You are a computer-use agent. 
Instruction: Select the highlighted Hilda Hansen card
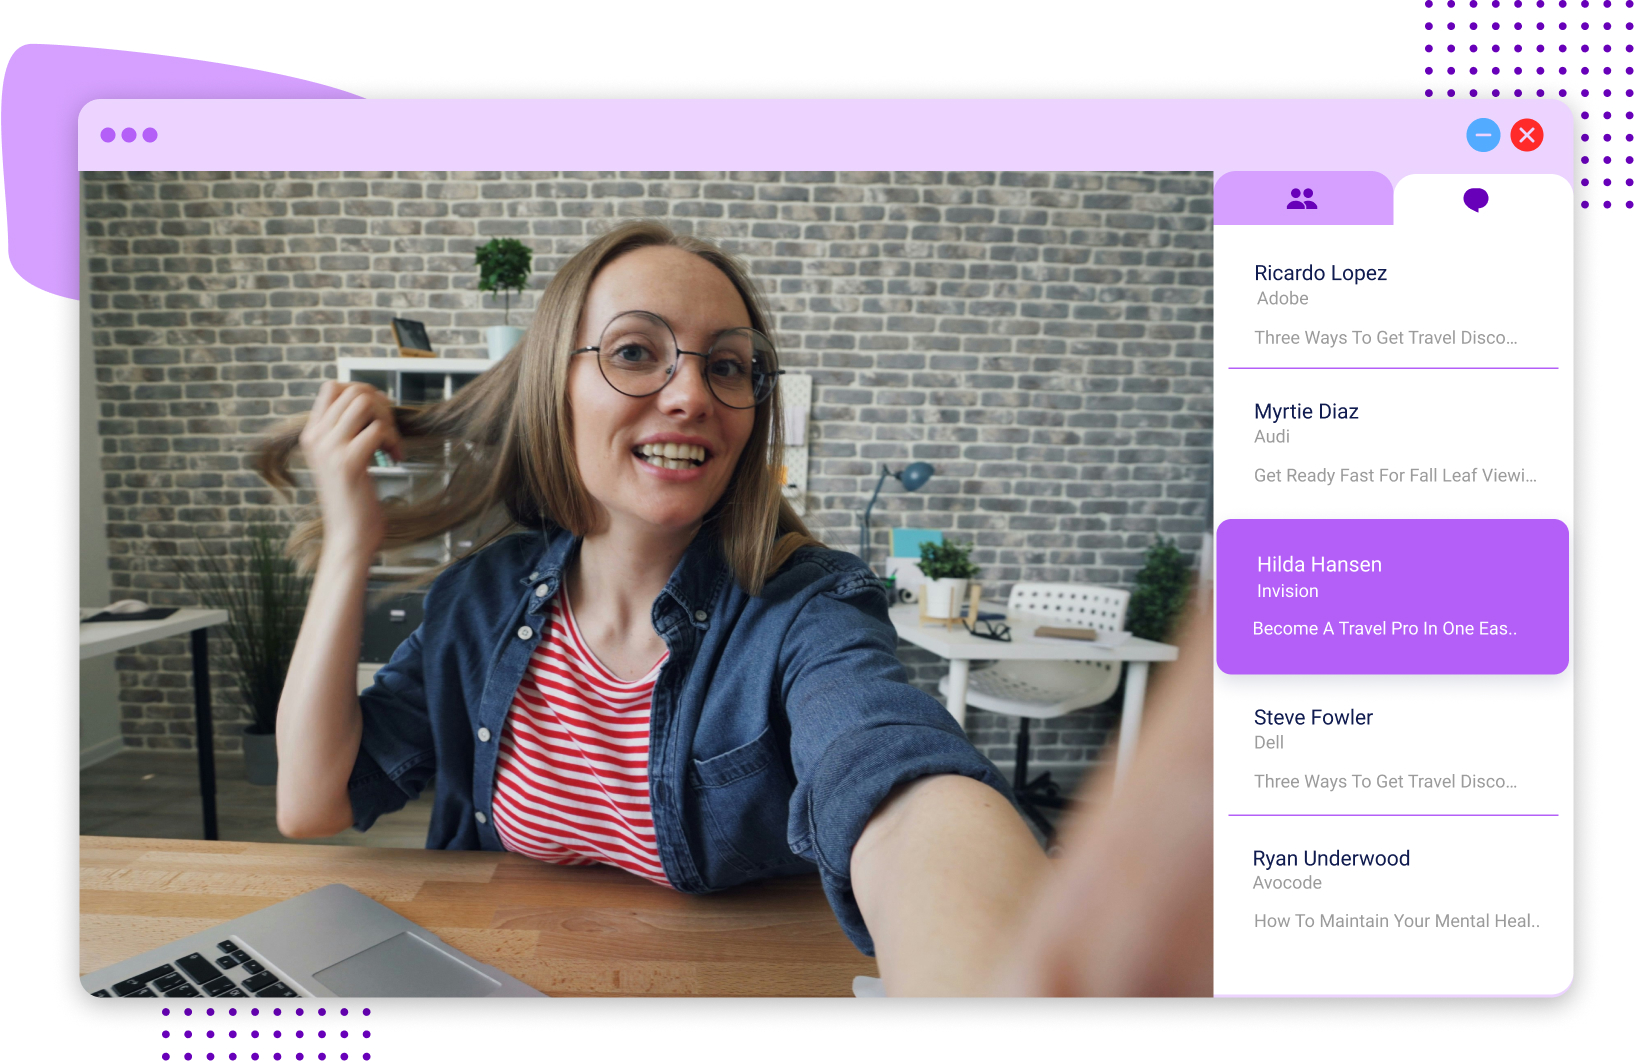pyautogui.click(x=1392, y=596)
